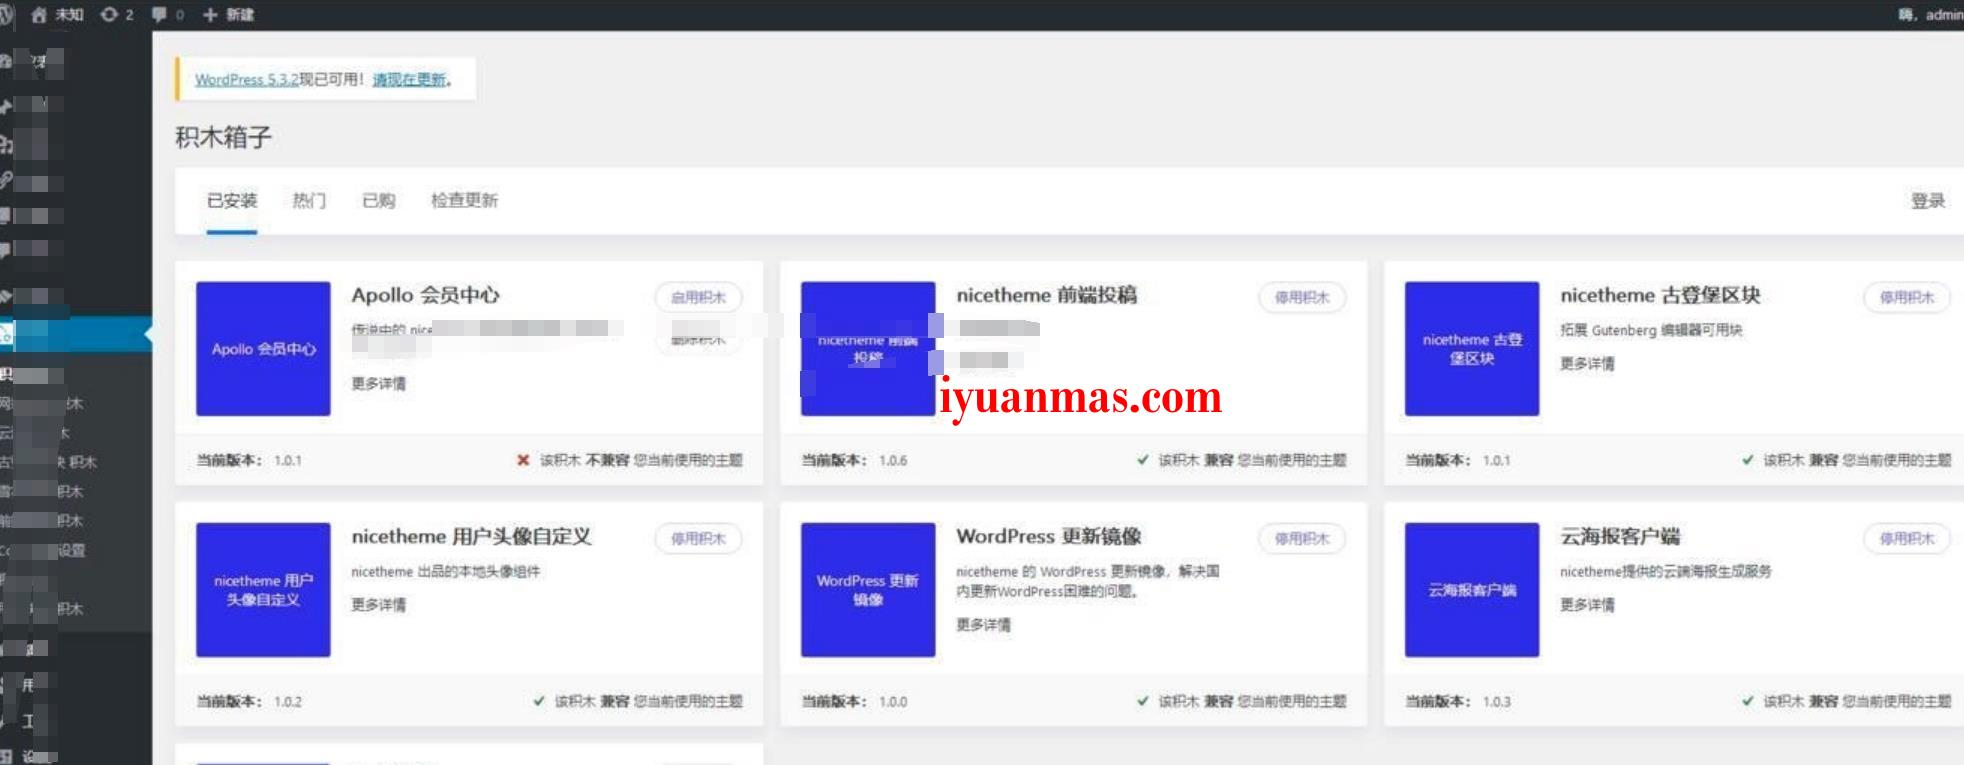
Task: Click the Apollo 会员中心 card title
Action: click(425, 295)
